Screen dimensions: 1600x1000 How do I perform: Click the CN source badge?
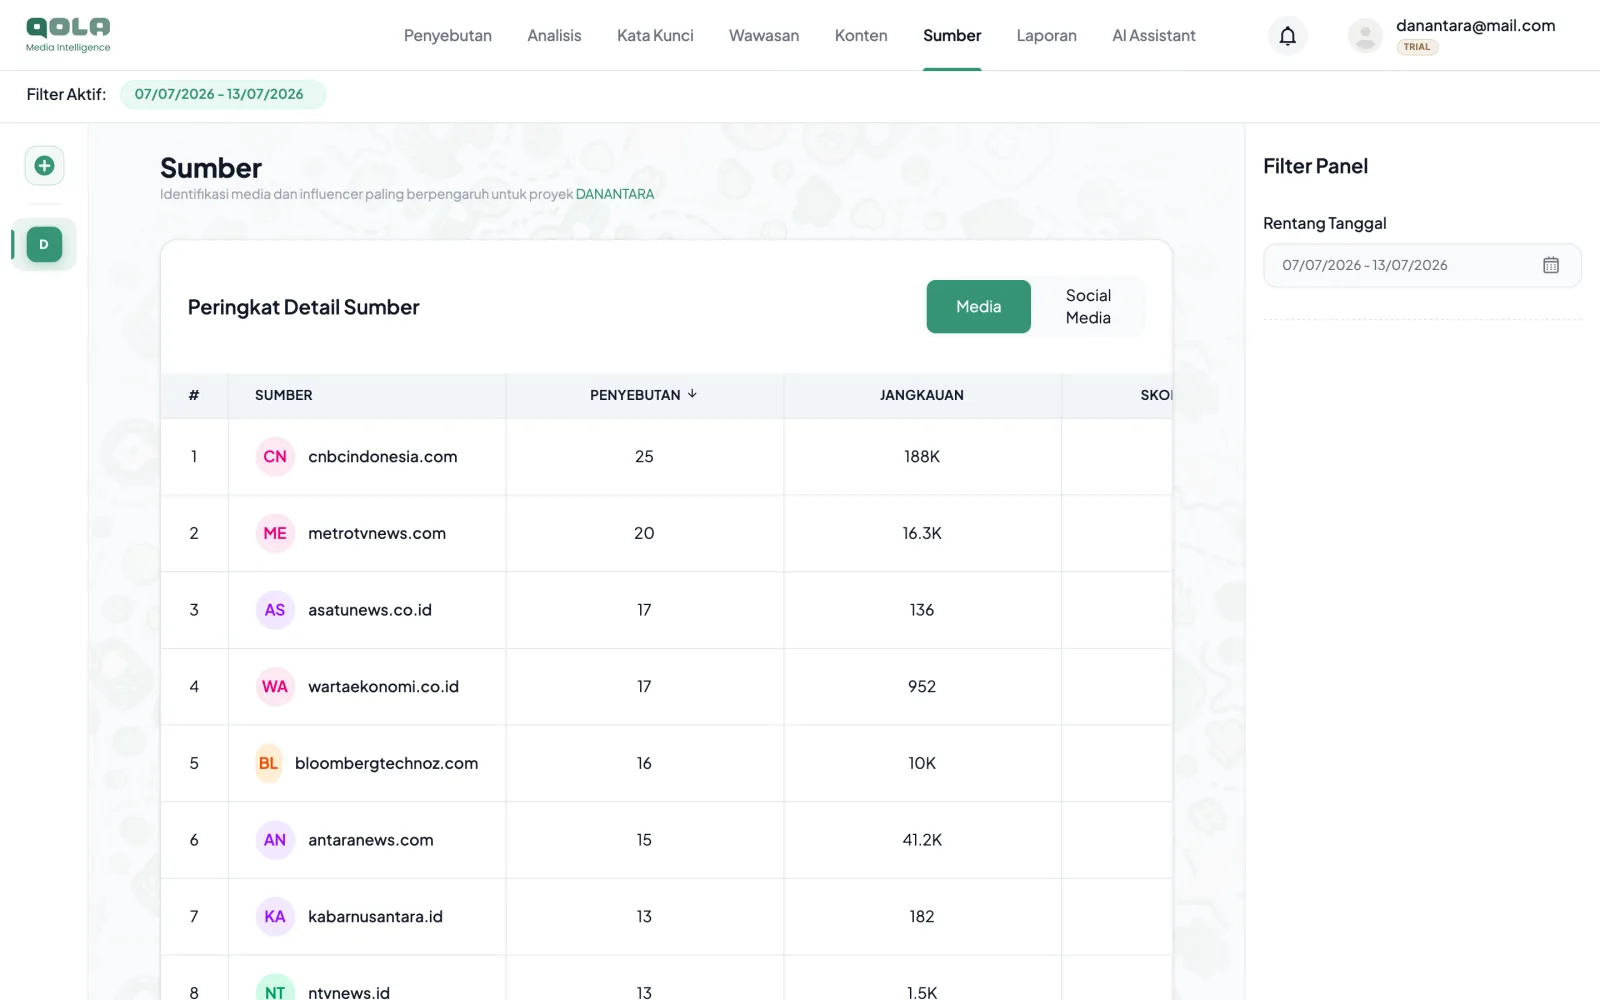click(275, 457)
